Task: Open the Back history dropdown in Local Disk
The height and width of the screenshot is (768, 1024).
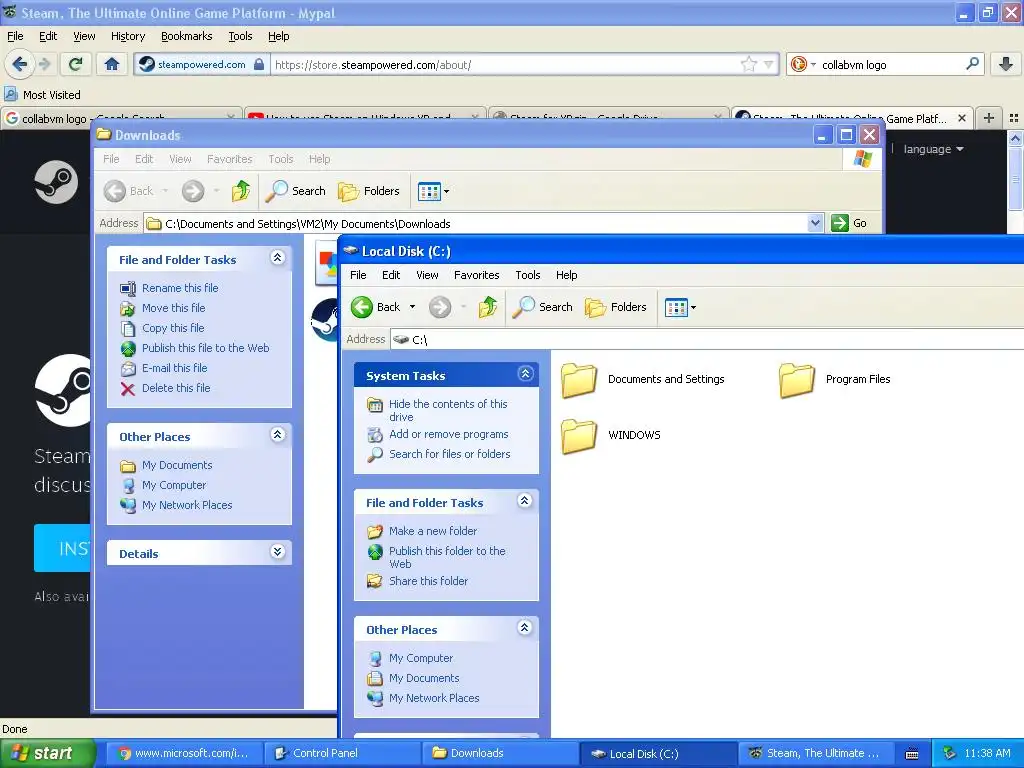Action: tap(412, 306)
